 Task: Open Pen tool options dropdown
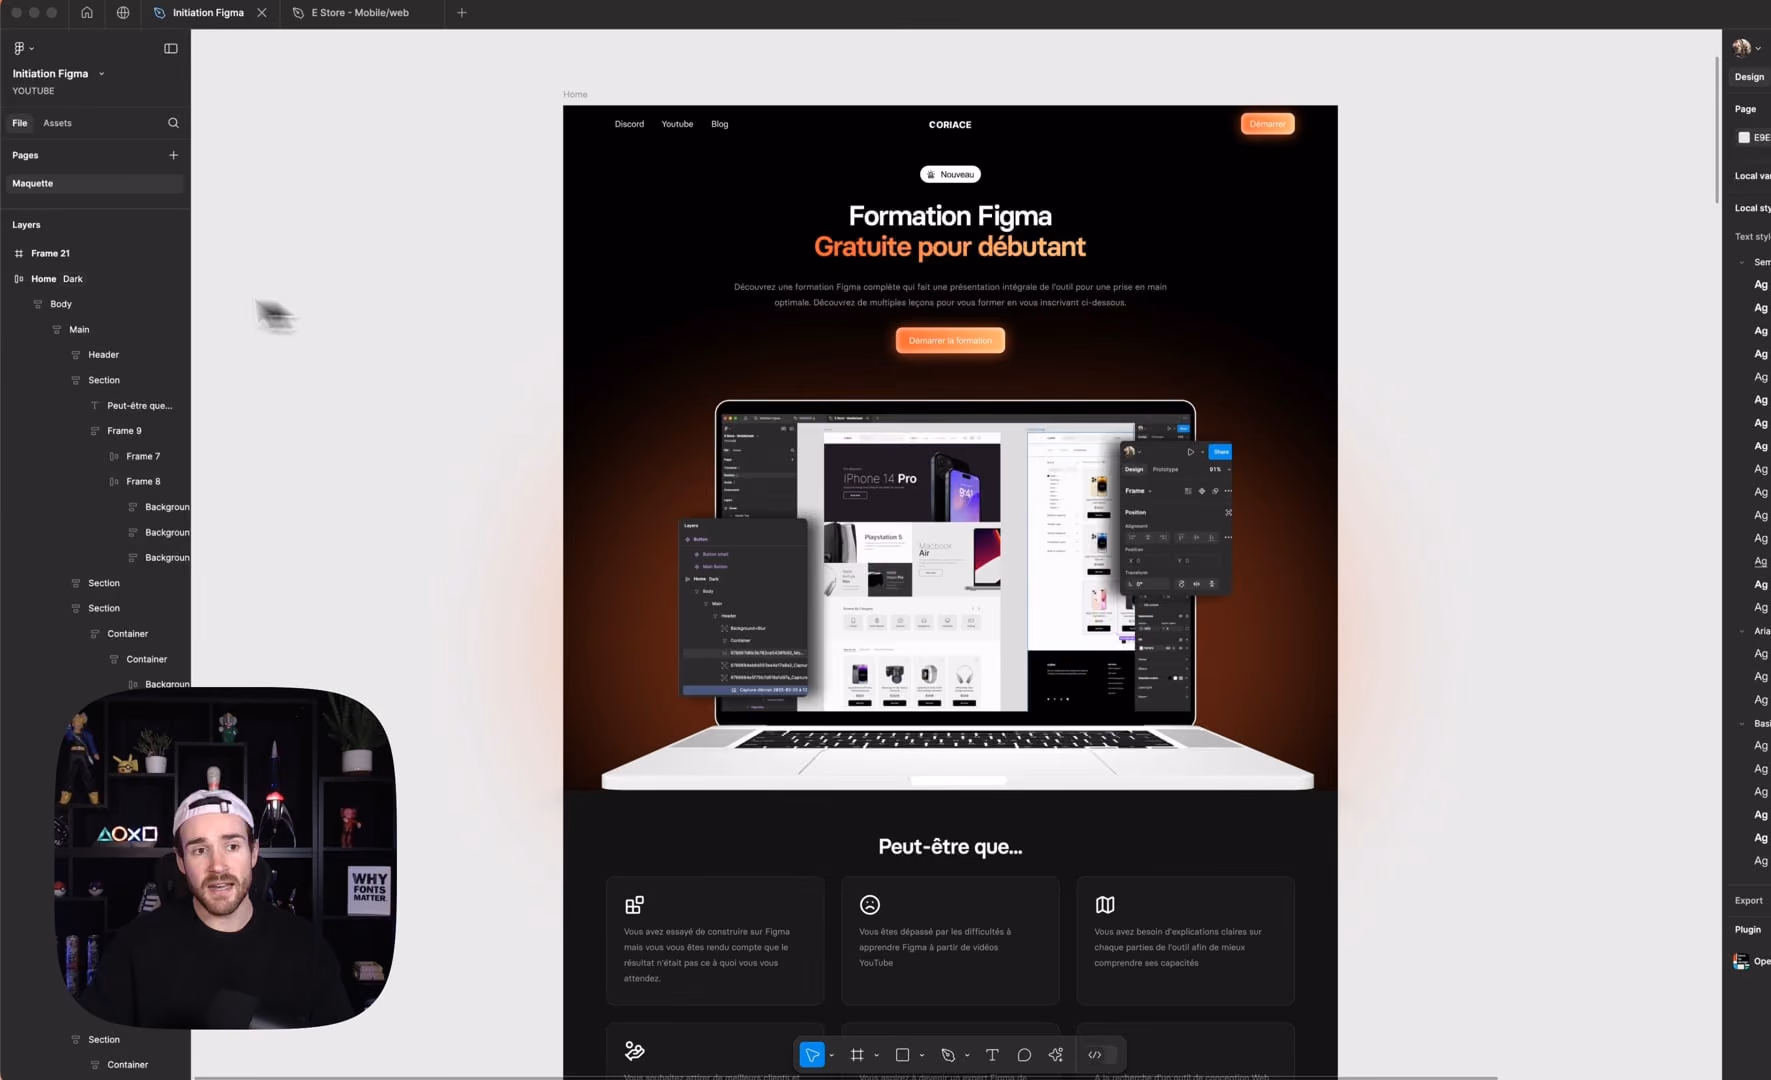pos(967,1055)
